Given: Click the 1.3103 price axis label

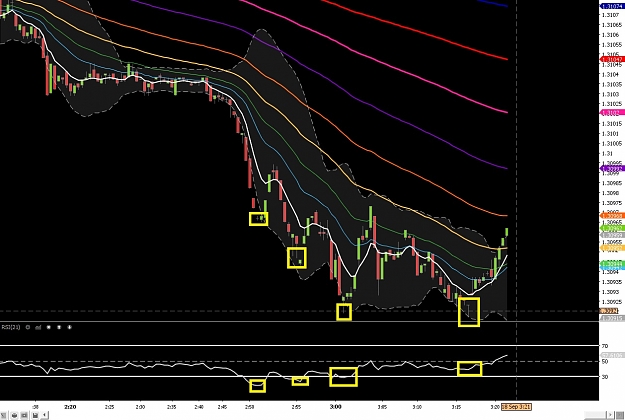Looking at the screenshot, I should coord(611,94).
